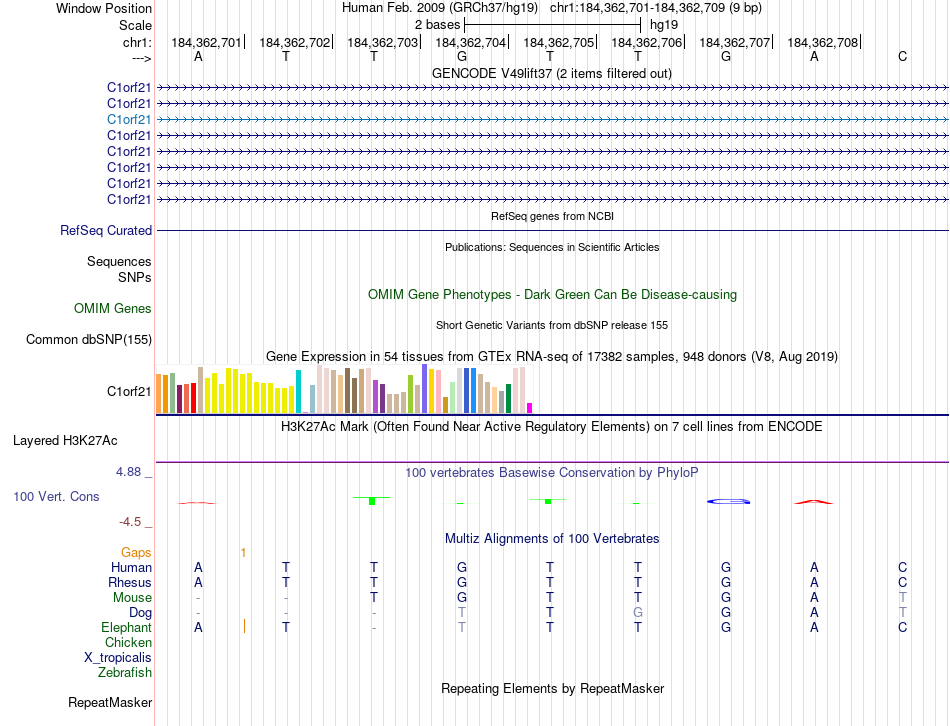
Task: Open the RefSeq Curated track label
Action: pos(106,230)
